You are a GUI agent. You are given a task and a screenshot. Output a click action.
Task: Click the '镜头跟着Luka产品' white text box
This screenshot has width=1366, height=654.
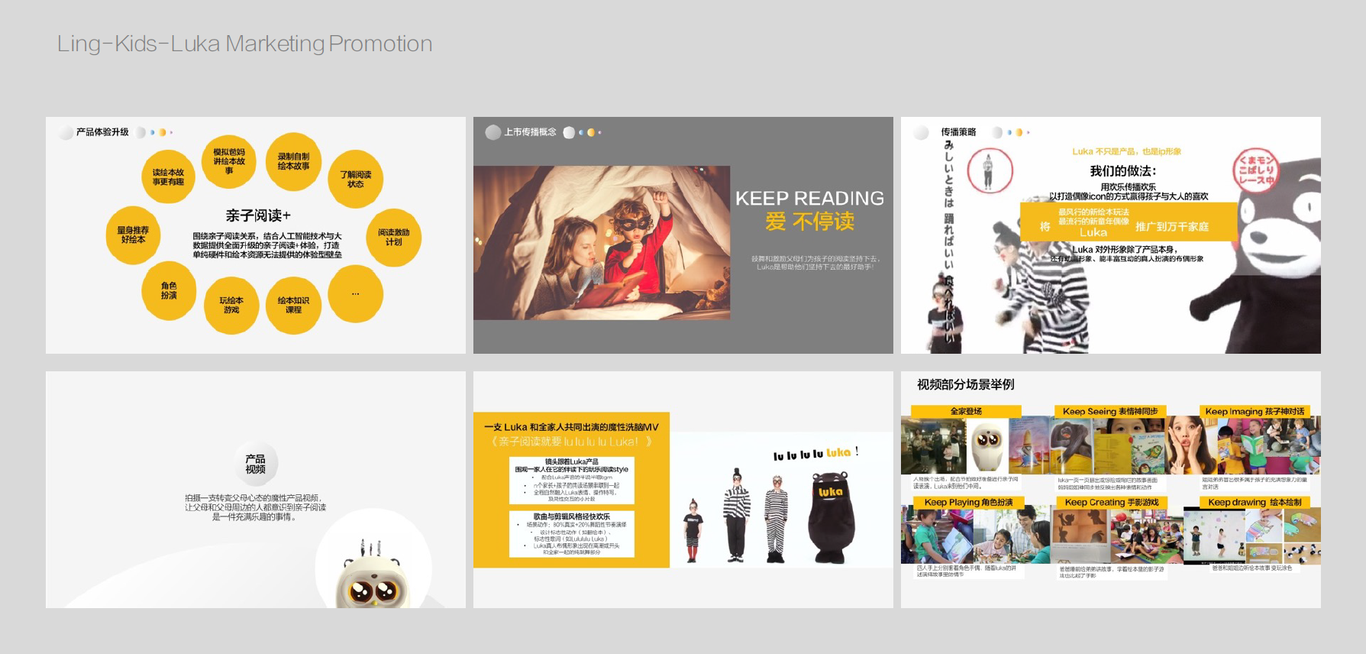(571, 481)
